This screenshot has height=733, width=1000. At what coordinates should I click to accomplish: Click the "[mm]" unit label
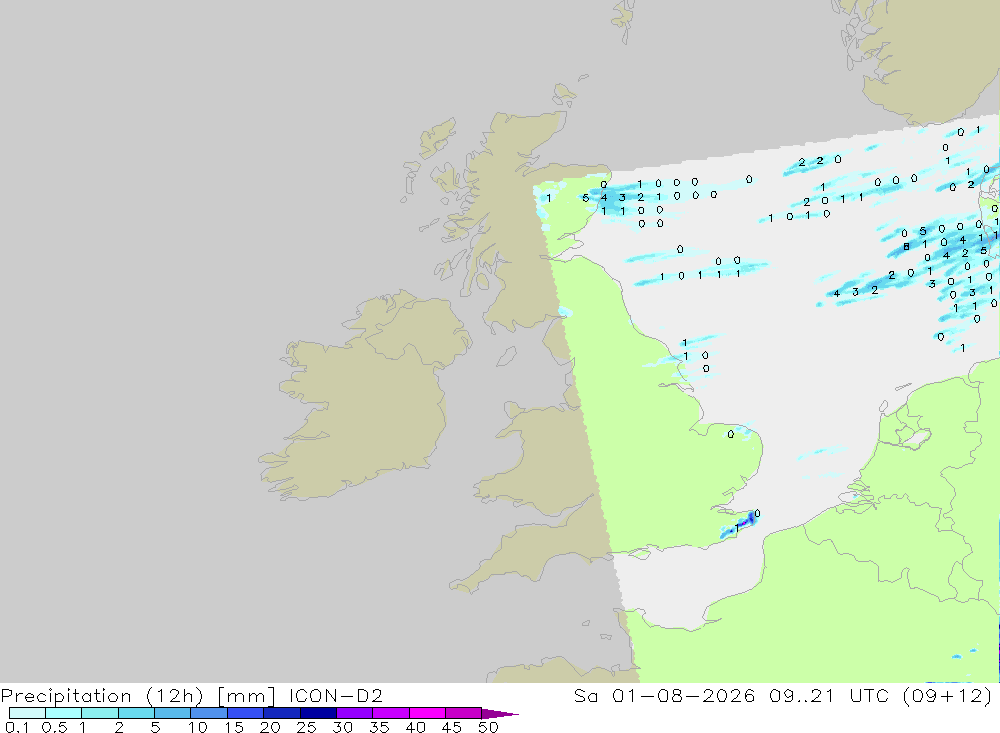pos(246,696)
